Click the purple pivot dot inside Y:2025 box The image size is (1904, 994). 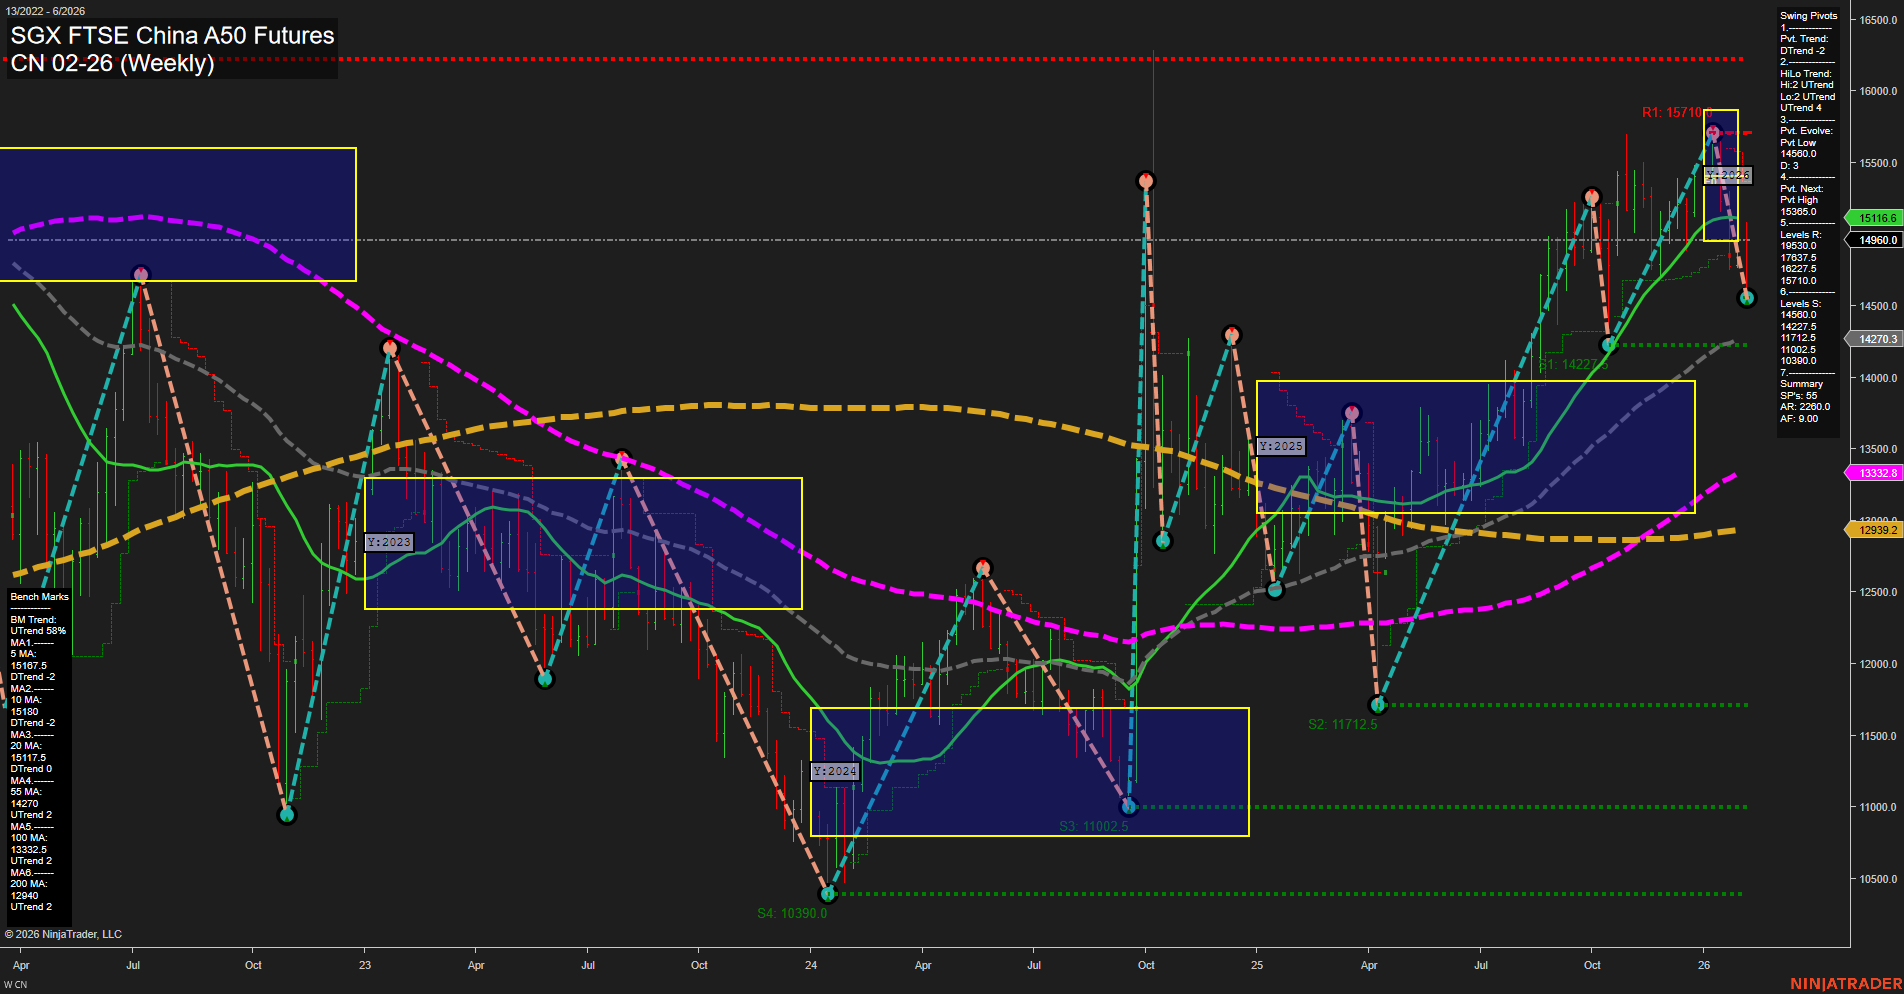pyautogui.click(x=1351, y=410)
